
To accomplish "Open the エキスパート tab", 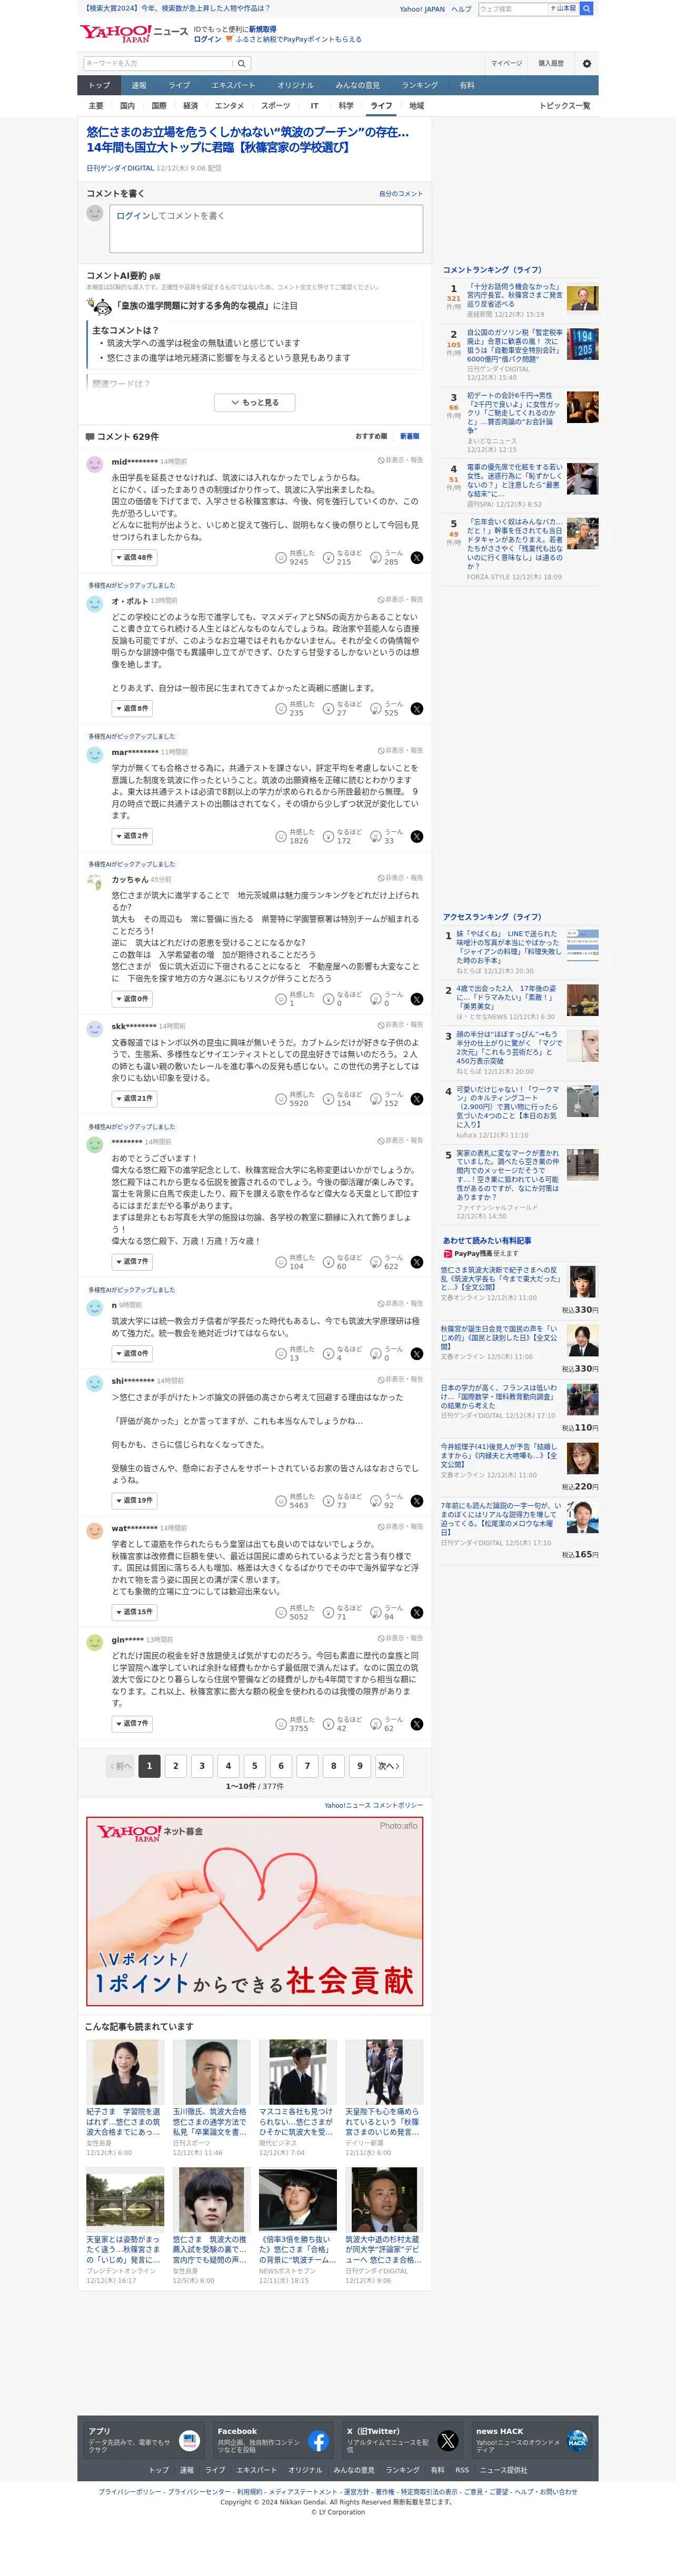I will pos(233,86).
